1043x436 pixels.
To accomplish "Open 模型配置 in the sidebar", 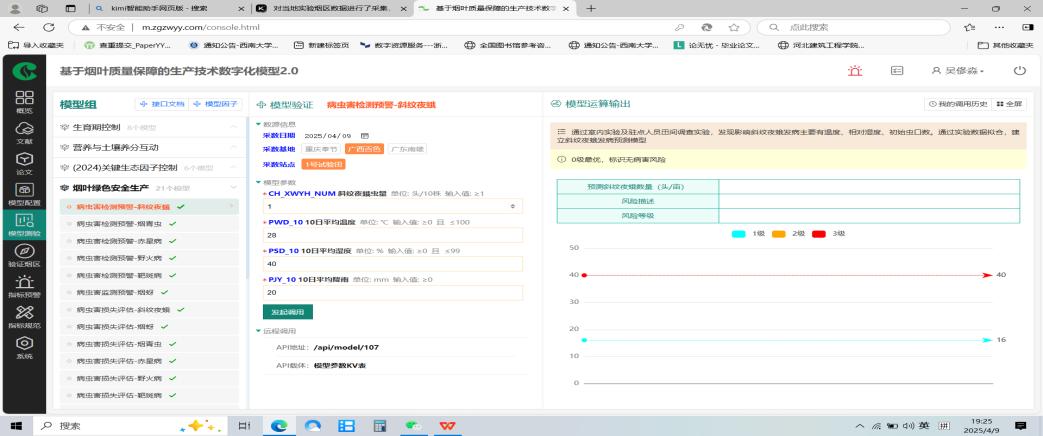I will tap(24, 194).
